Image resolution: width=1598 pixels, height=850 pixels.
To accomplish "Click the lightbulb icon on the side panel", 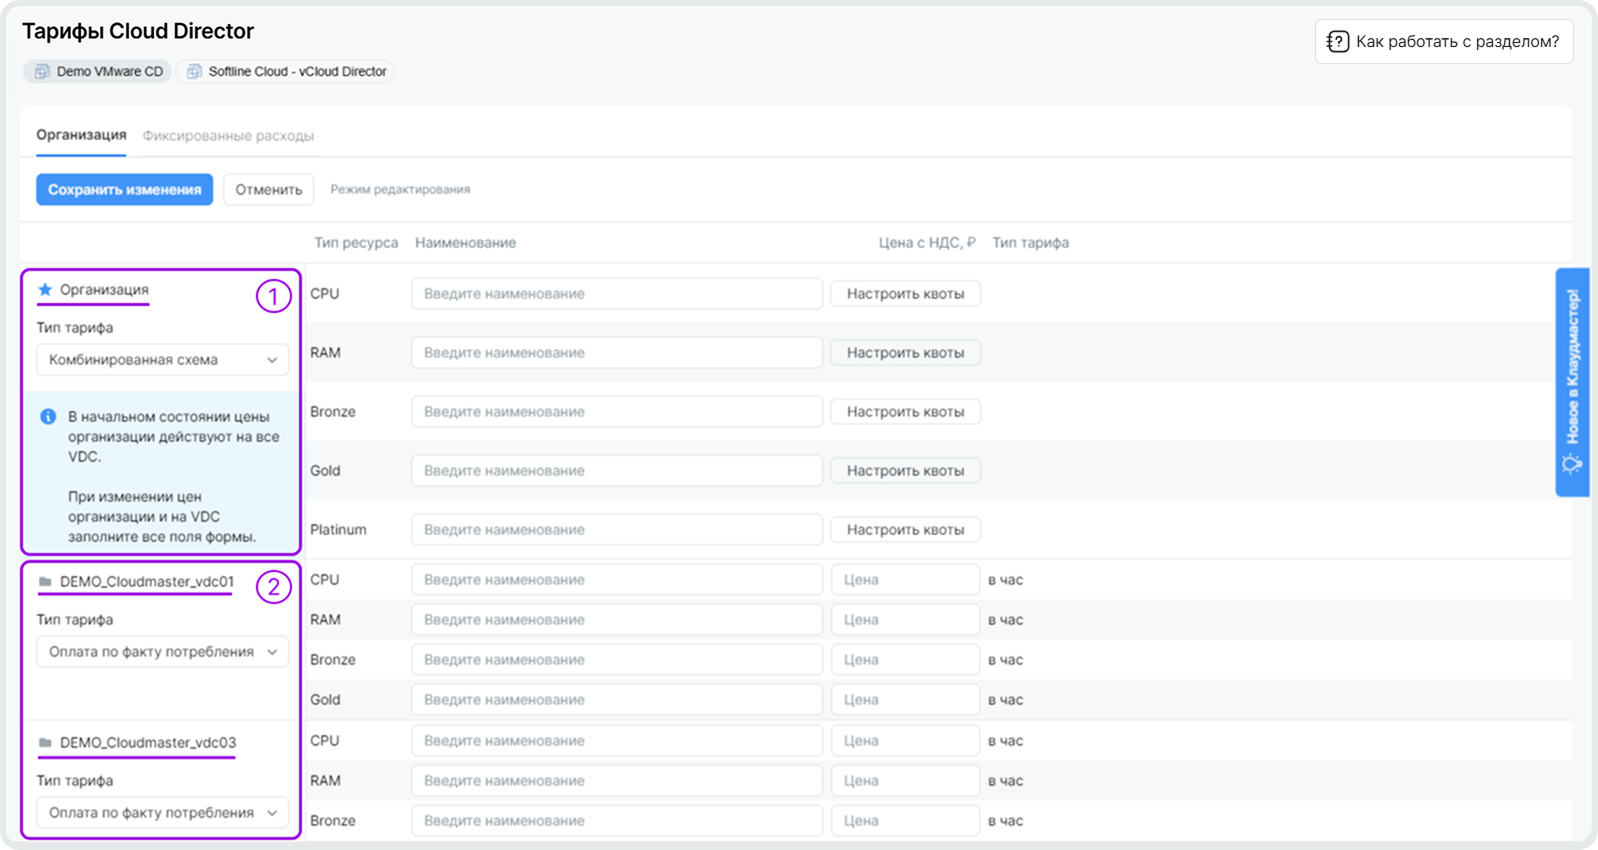I will (x=1572, y=464).
